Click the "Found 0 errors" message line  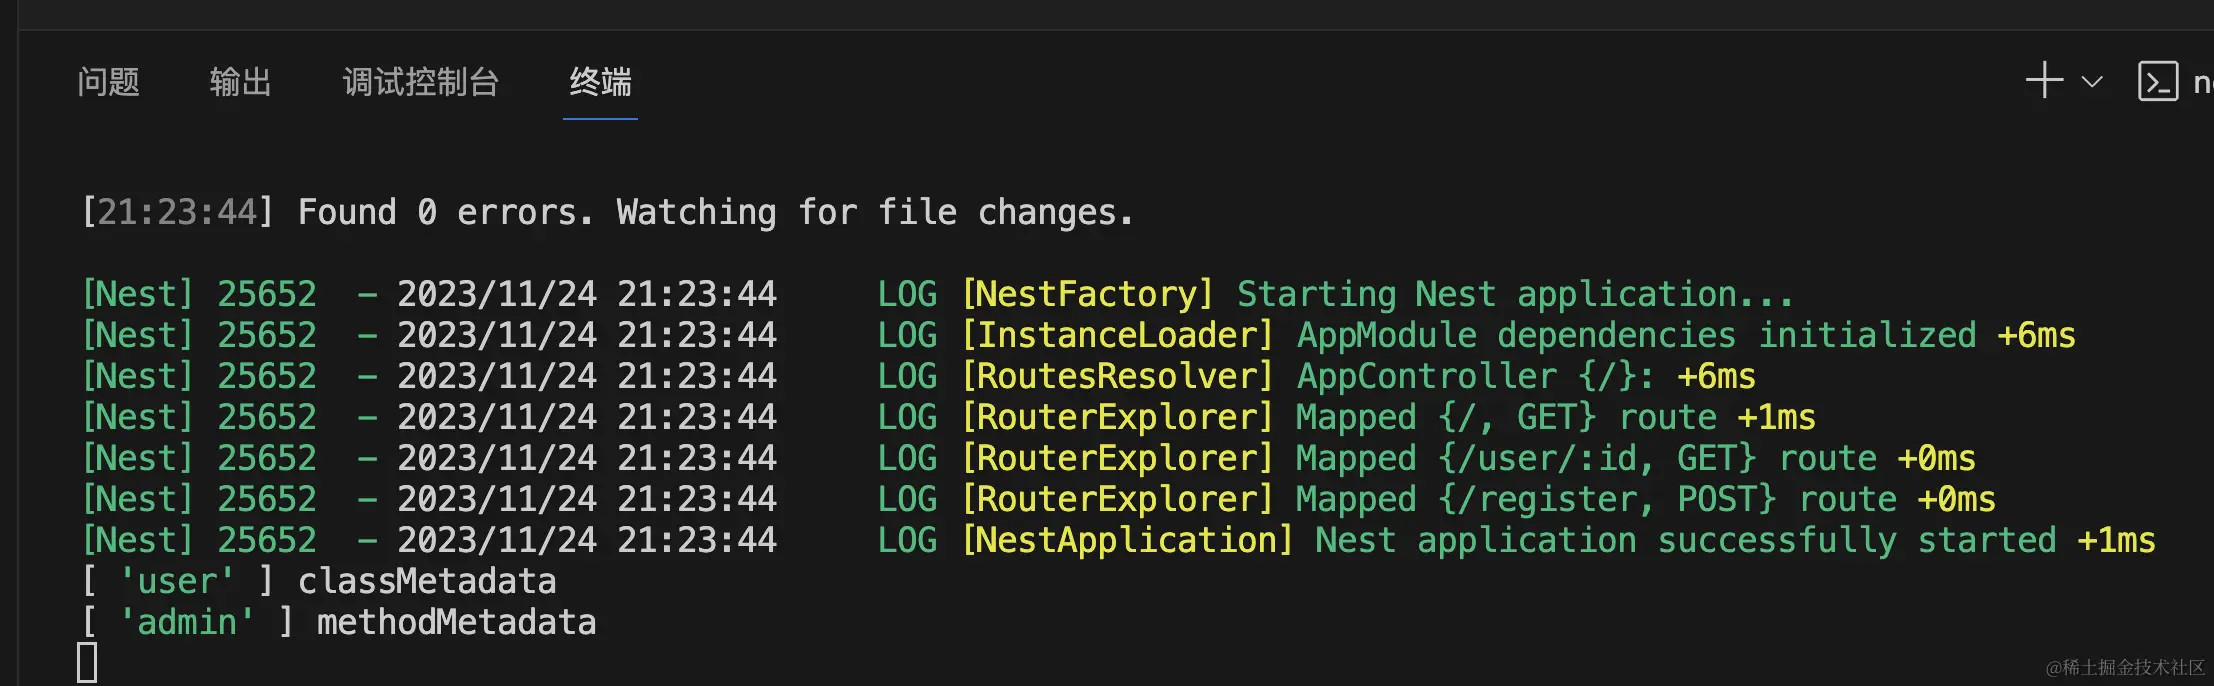tap(714, 212)
